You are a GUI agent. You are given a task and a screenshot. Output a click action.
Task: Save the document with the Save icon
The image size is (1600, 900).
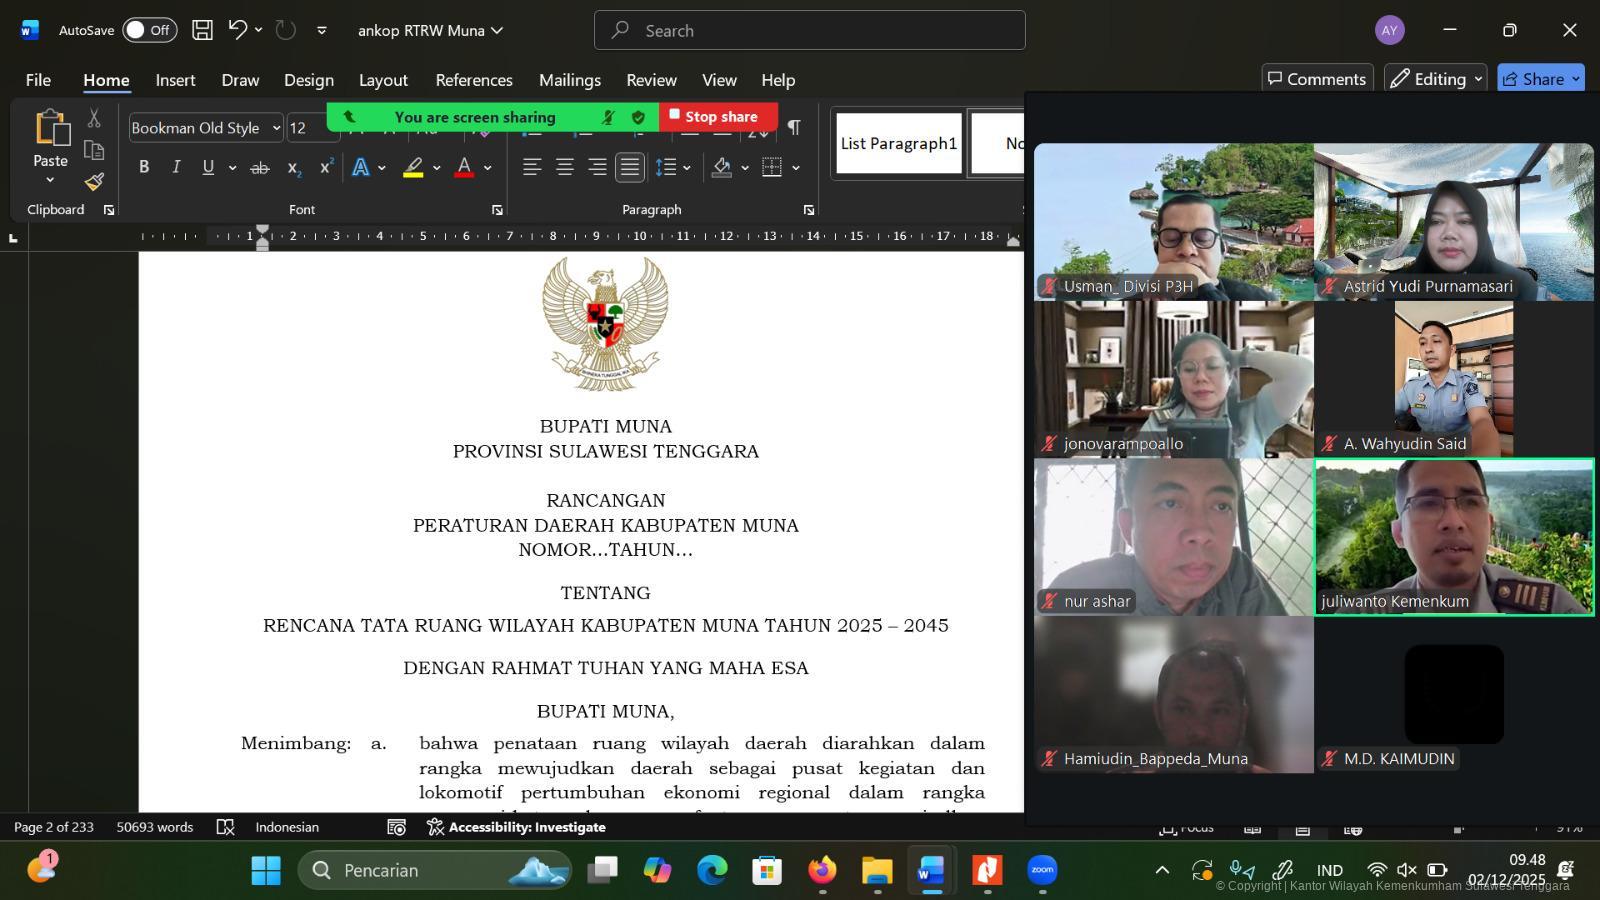pyautogui.click(x=202, y=30)
